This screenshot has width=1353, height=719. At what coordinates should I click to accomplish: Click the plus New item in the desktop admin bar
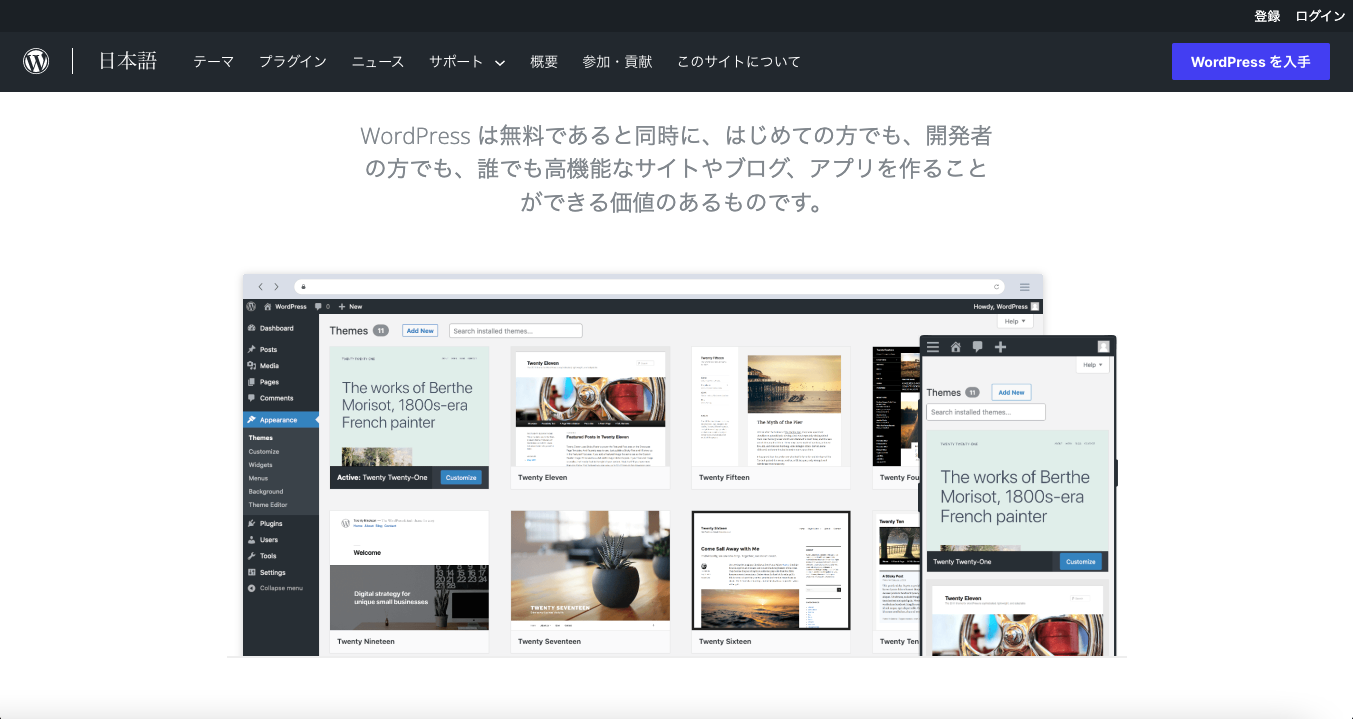[x=350, y=306]
